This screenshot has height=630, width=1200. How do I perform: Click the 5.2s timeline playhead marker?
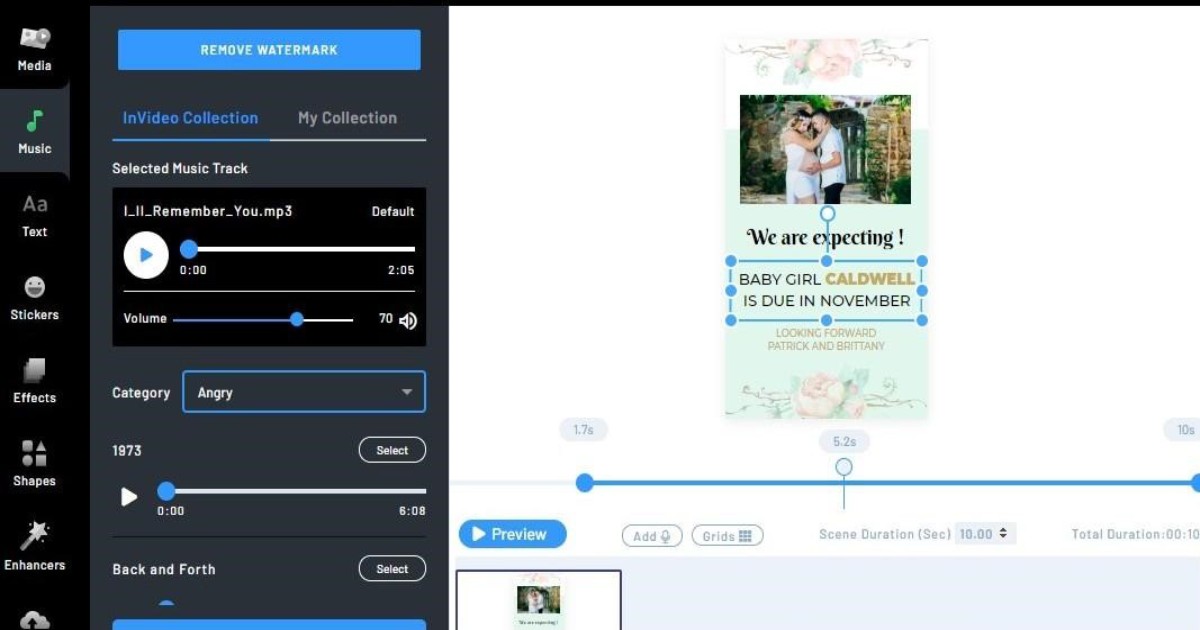pos(844,467)
